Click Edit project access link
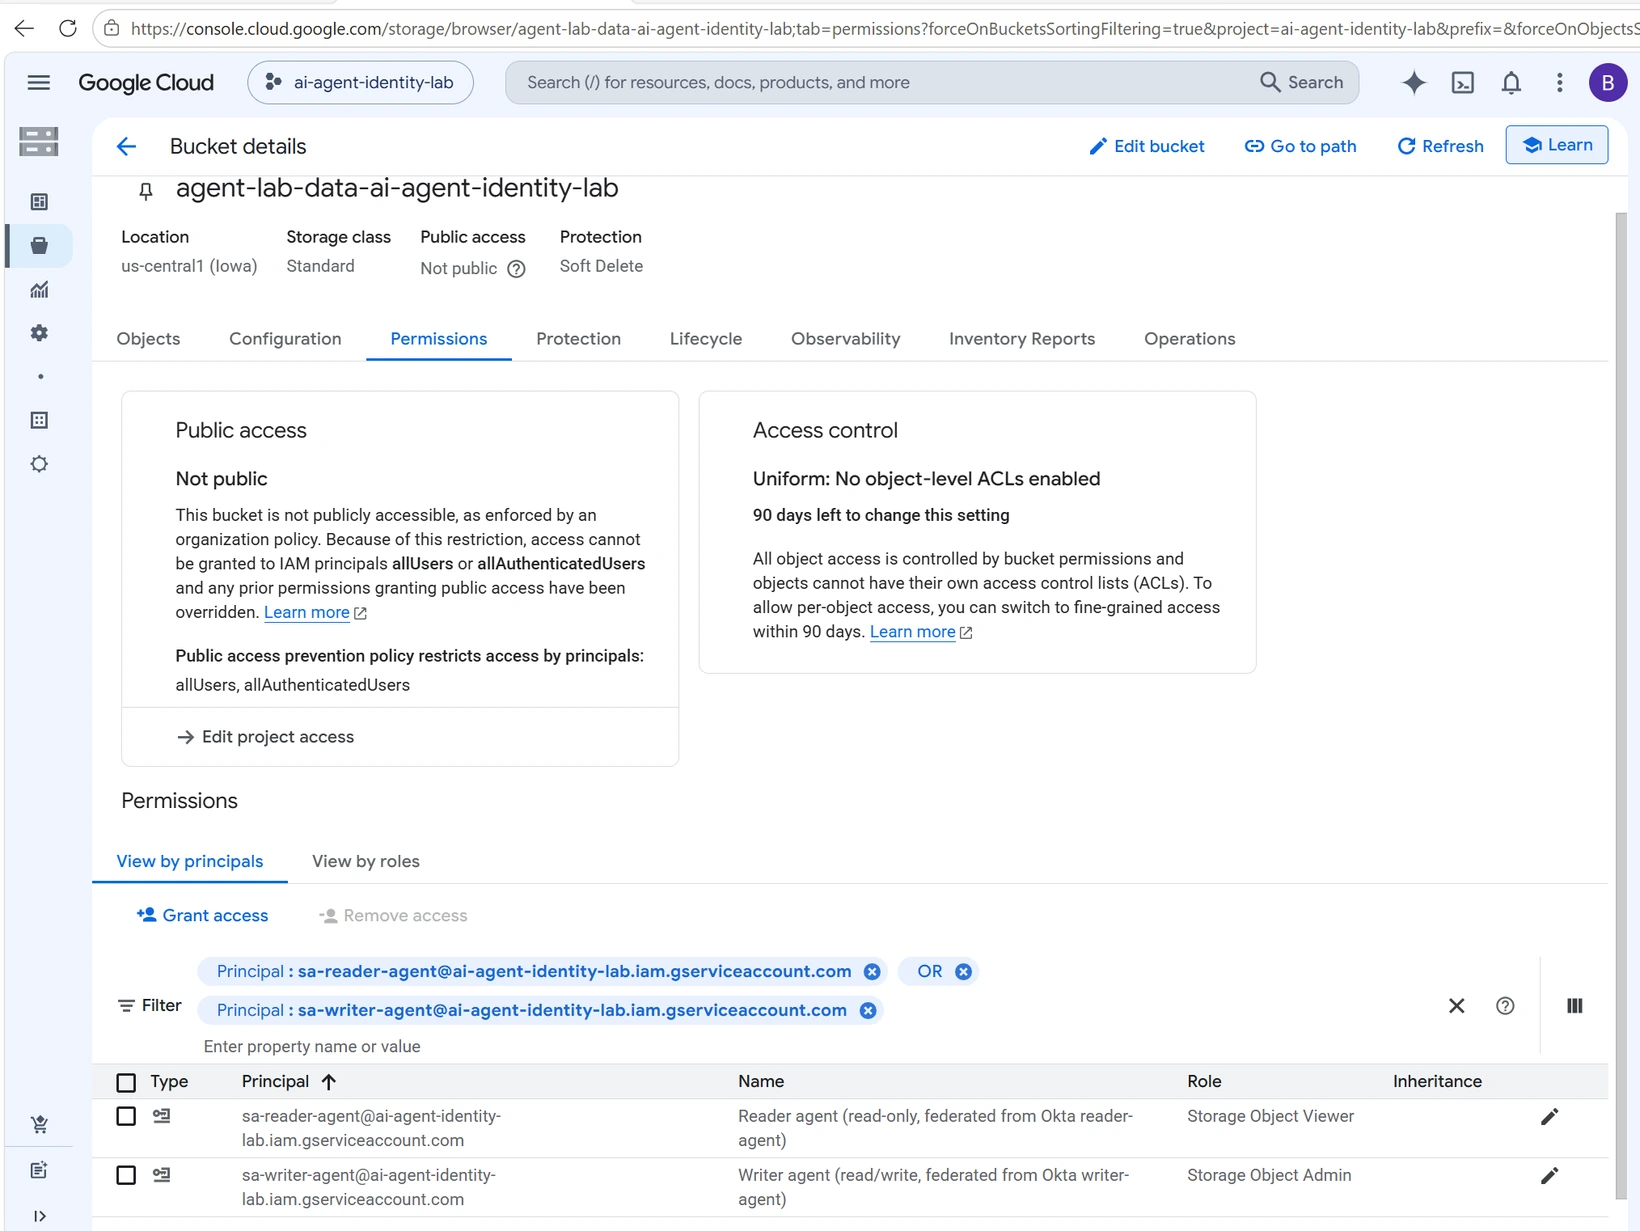The width and height of the screenshot is (1640, 1231). coord(266,737)
